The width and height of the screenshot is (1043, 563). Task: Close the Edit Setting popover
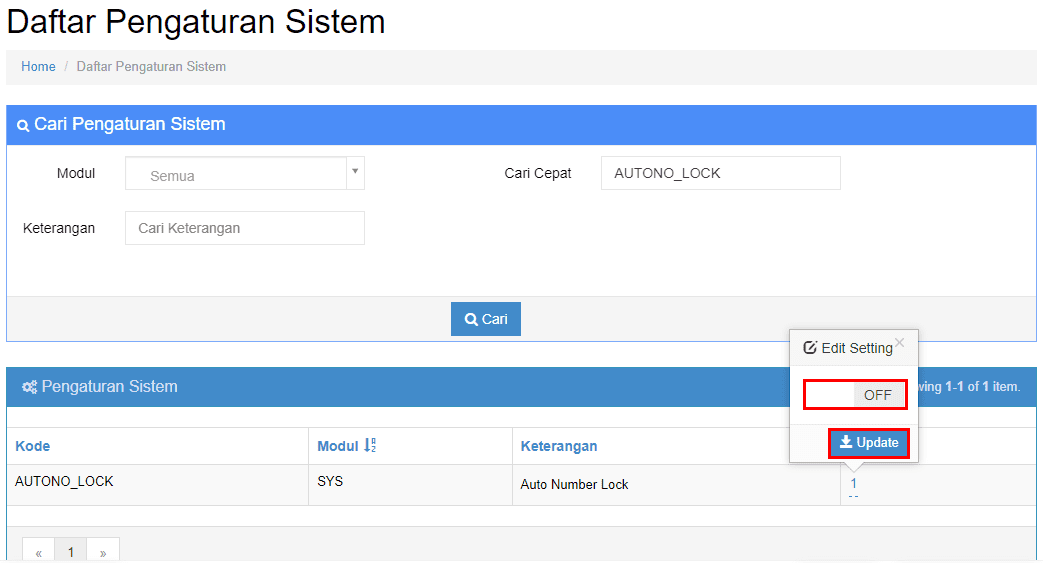coord(900,343)
